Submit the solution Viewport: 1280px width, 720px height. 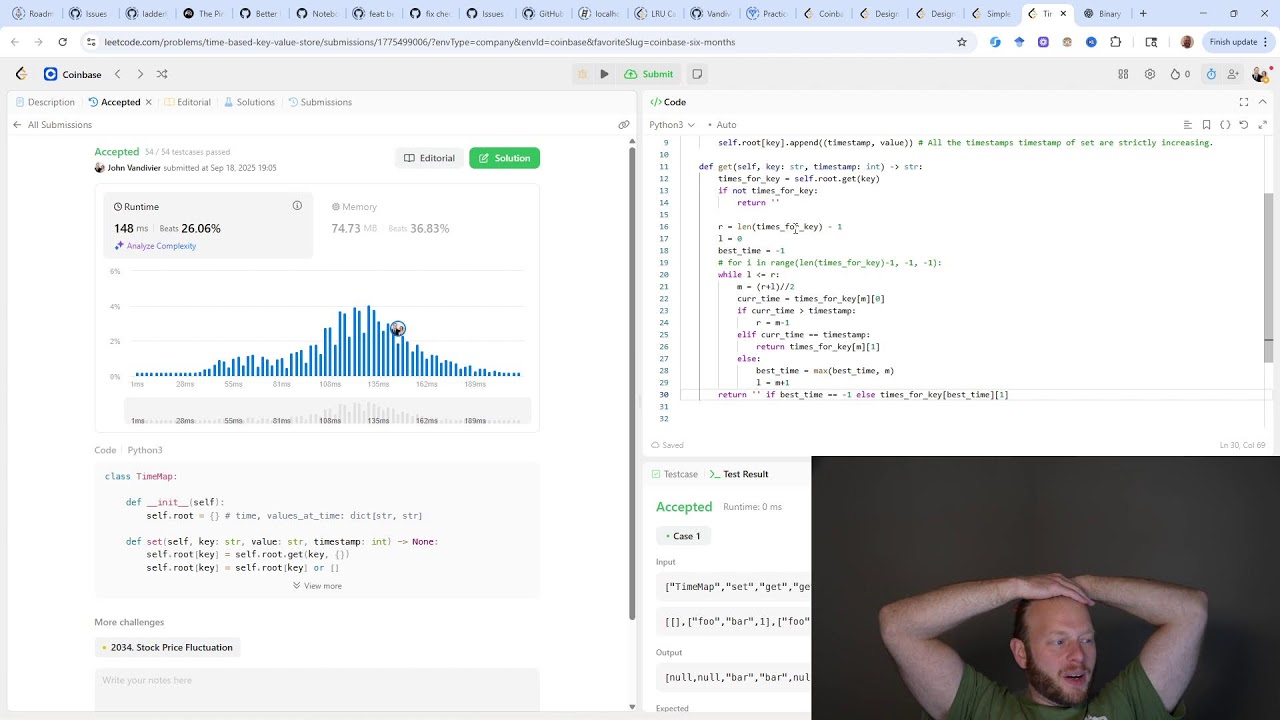pos(648,74)
